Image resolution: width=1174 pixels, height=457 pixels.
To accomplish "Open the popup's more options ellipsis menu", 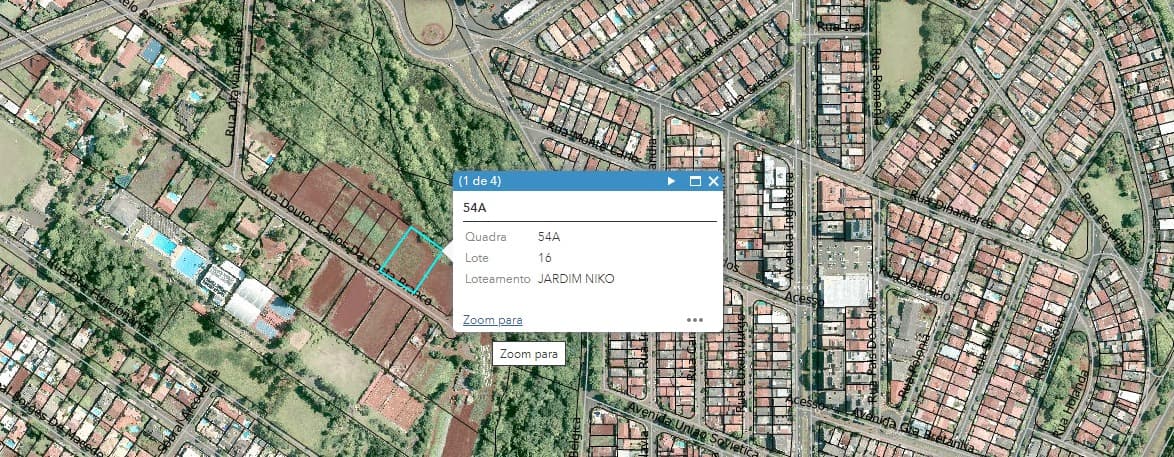I will tap(695, 320).
